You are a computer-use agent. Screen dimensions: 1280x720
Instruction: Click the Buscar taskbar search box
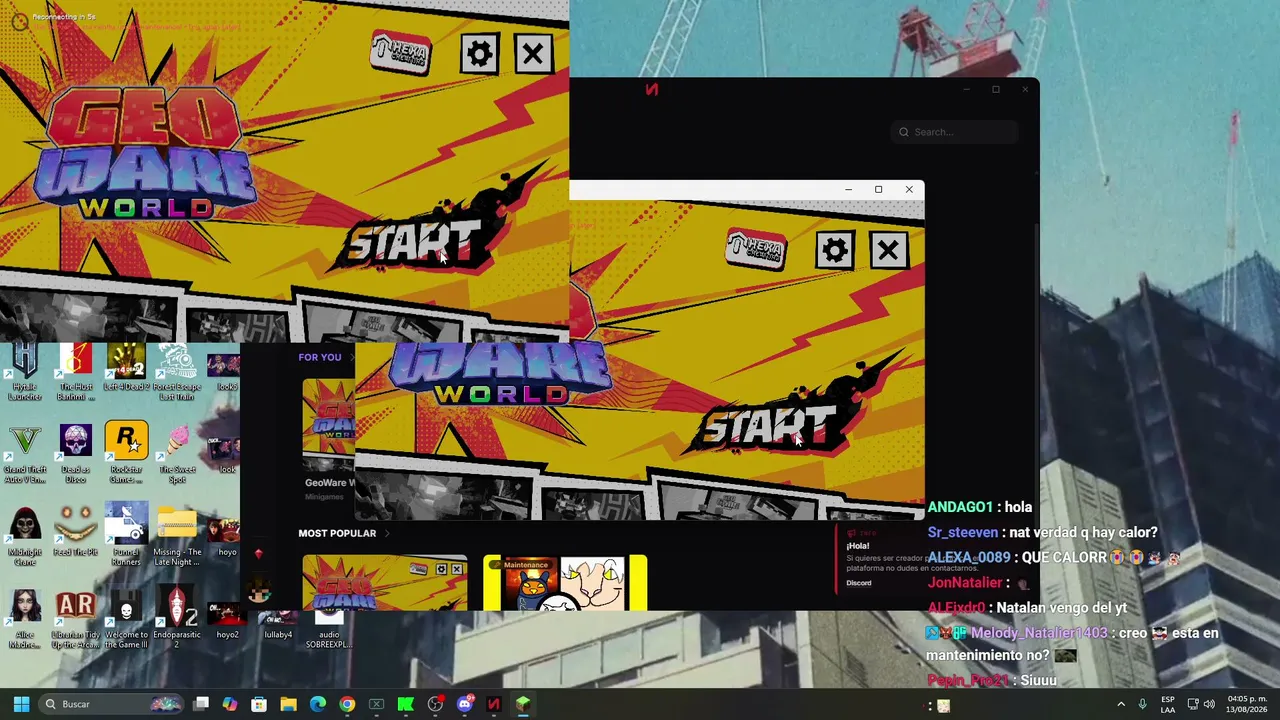[112, 704]
